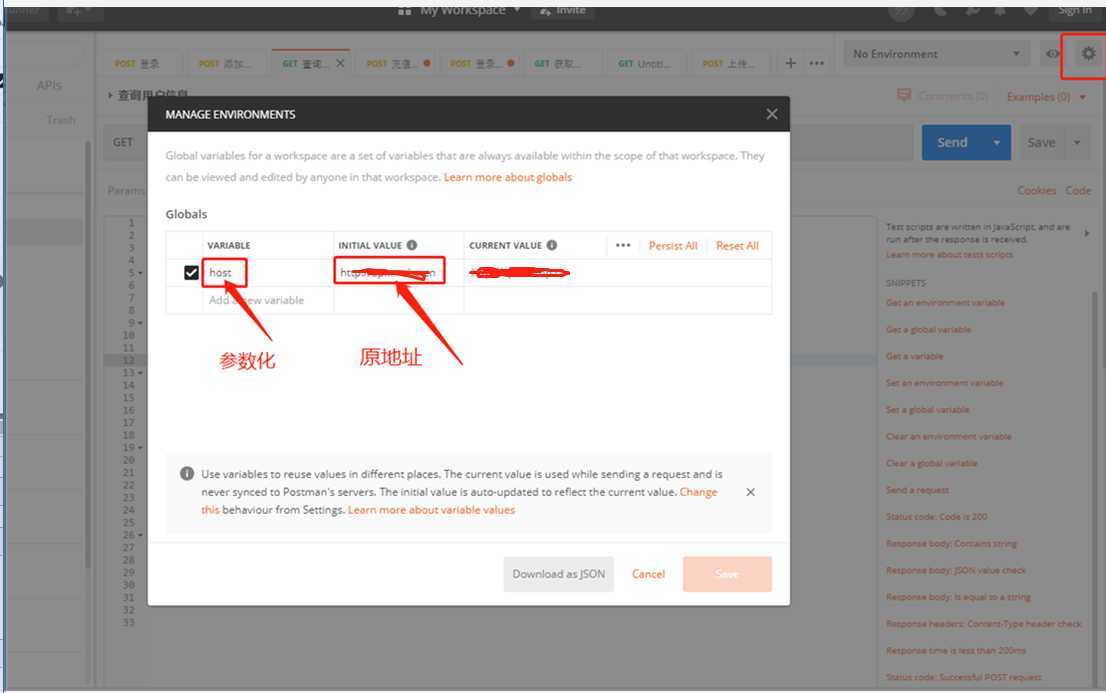Open the GET method dropdown

click(123, 143)
